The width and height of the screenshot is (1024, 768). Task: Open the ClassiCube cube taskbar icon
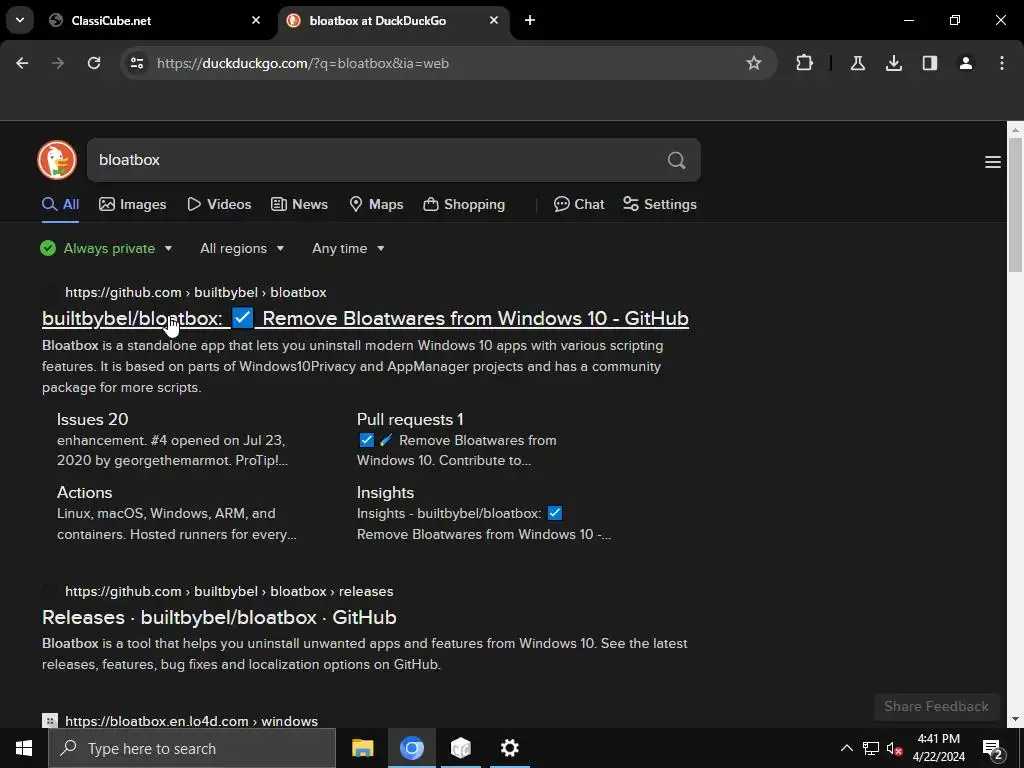[460, 748]
